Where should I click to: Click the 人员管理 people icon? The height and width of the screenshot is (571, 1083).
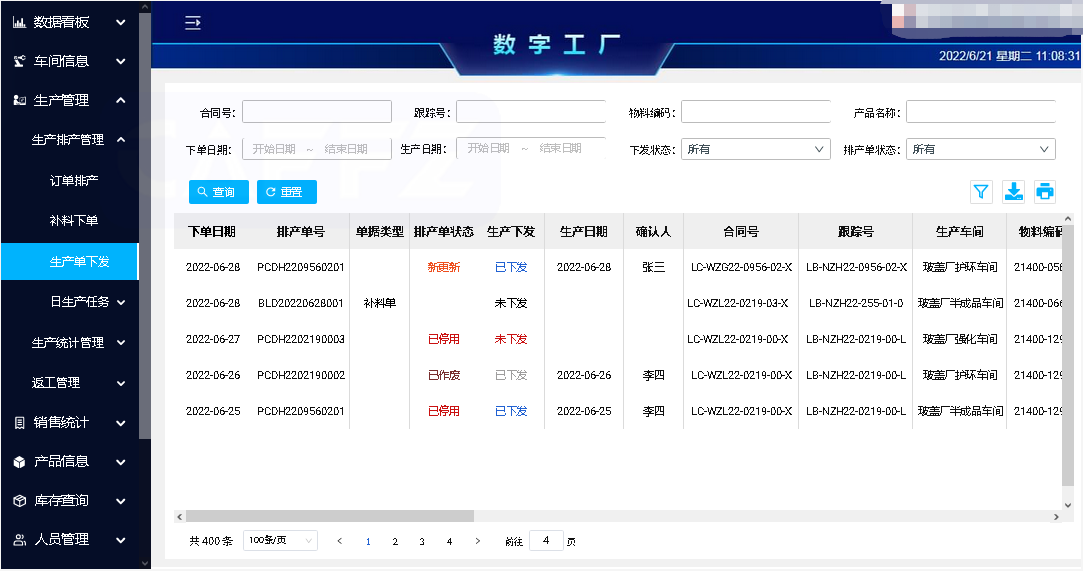coord(19,540)
